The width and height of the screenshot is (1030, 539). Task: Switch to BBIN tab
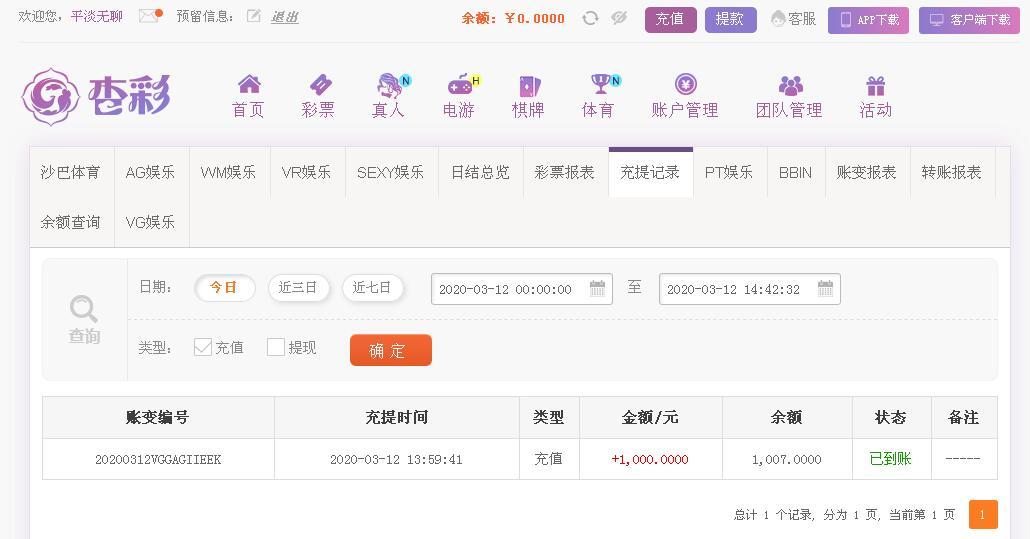coord(795,173)
